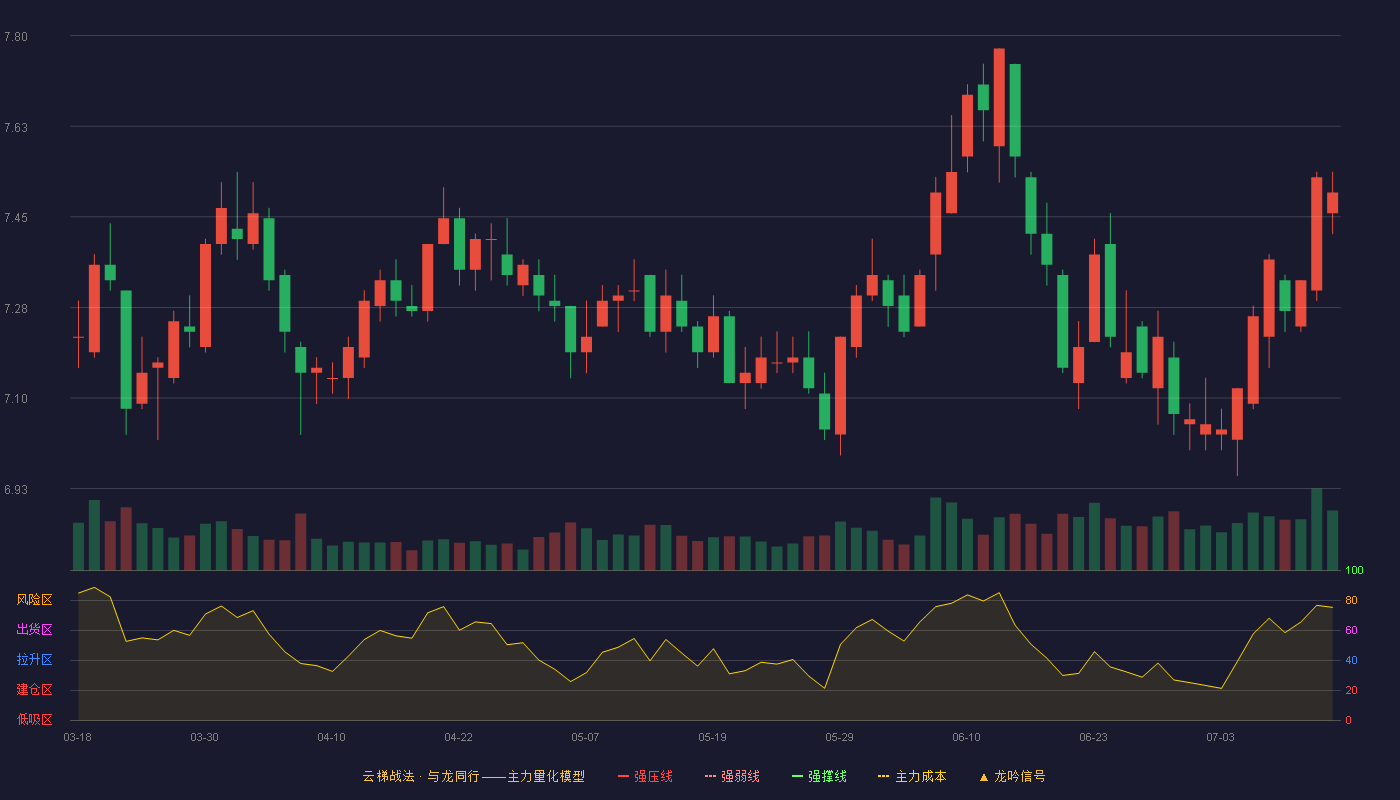Toggle the 强撑线 legend series
Image resolution: width=1400 pixels, height=800 pixels.
tap(819, 776)
